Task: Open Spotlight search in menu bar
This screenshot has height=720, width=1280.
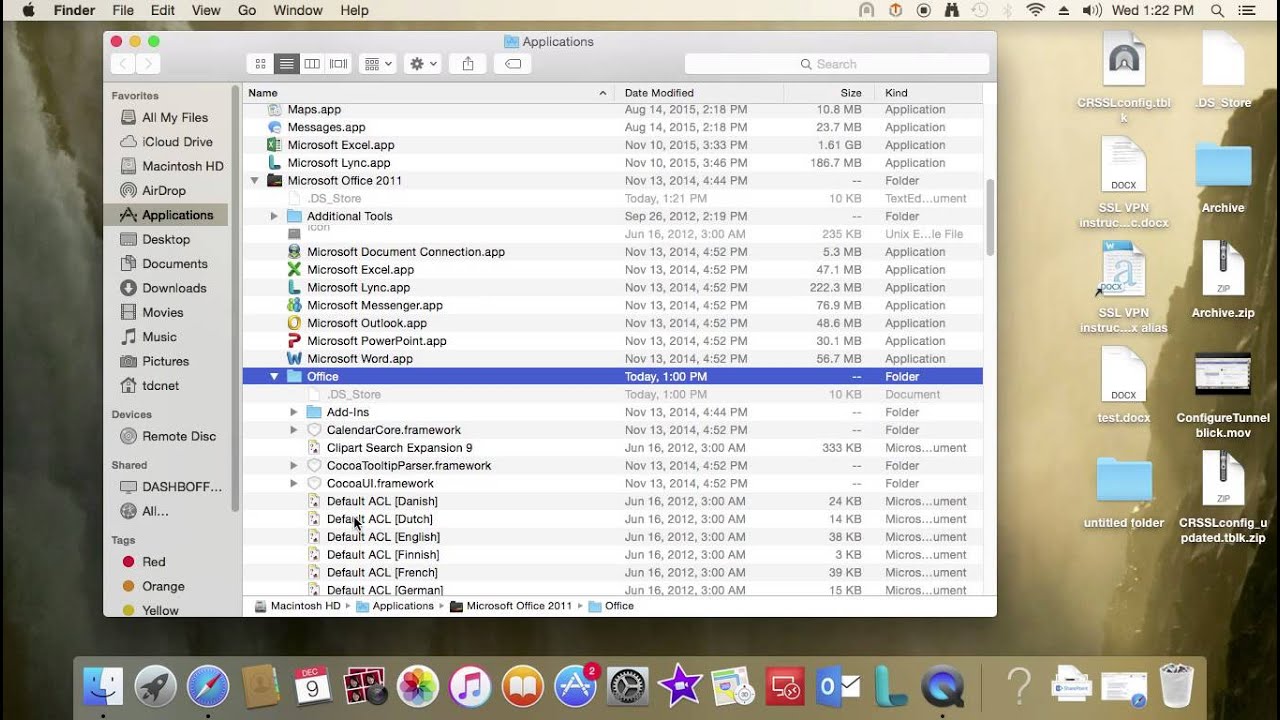Action: [1217, 10]
